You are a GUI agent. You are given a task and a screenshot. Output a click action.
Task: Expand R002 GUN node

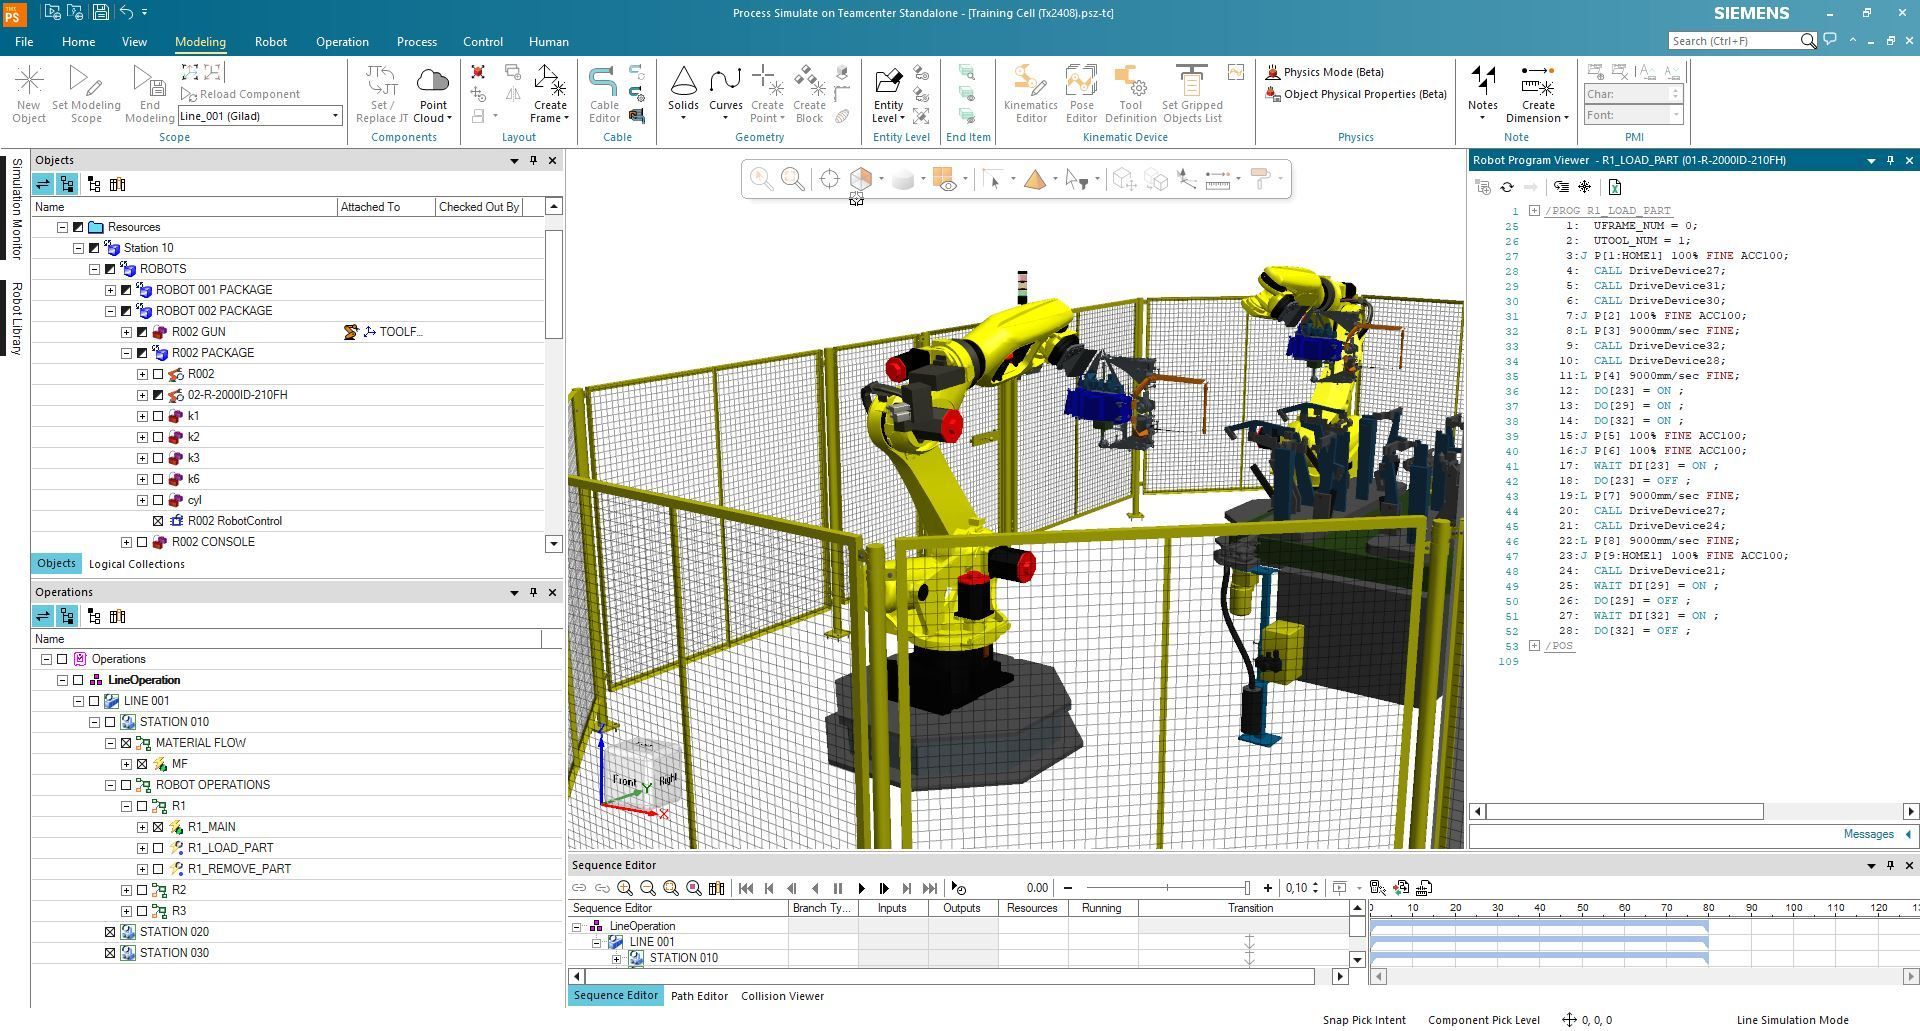point(126,332)
